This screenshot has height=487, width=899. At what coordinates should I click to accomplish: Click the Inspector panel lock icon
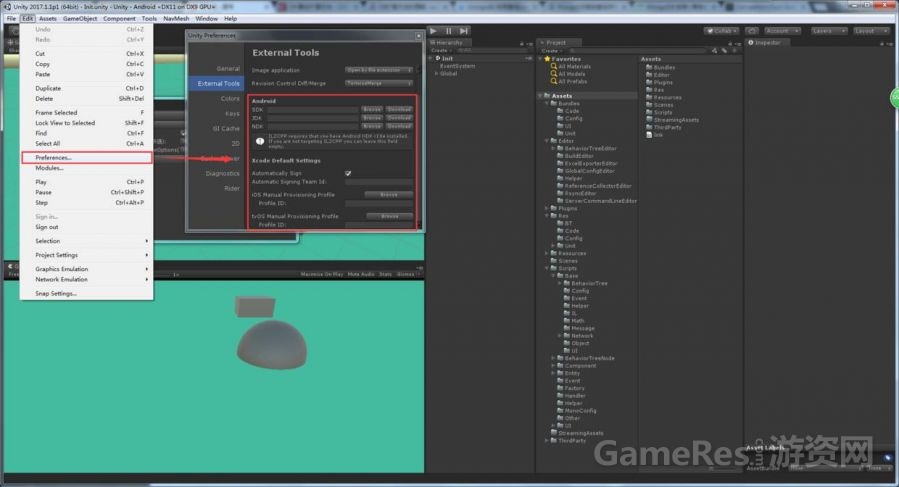[882, 44]
